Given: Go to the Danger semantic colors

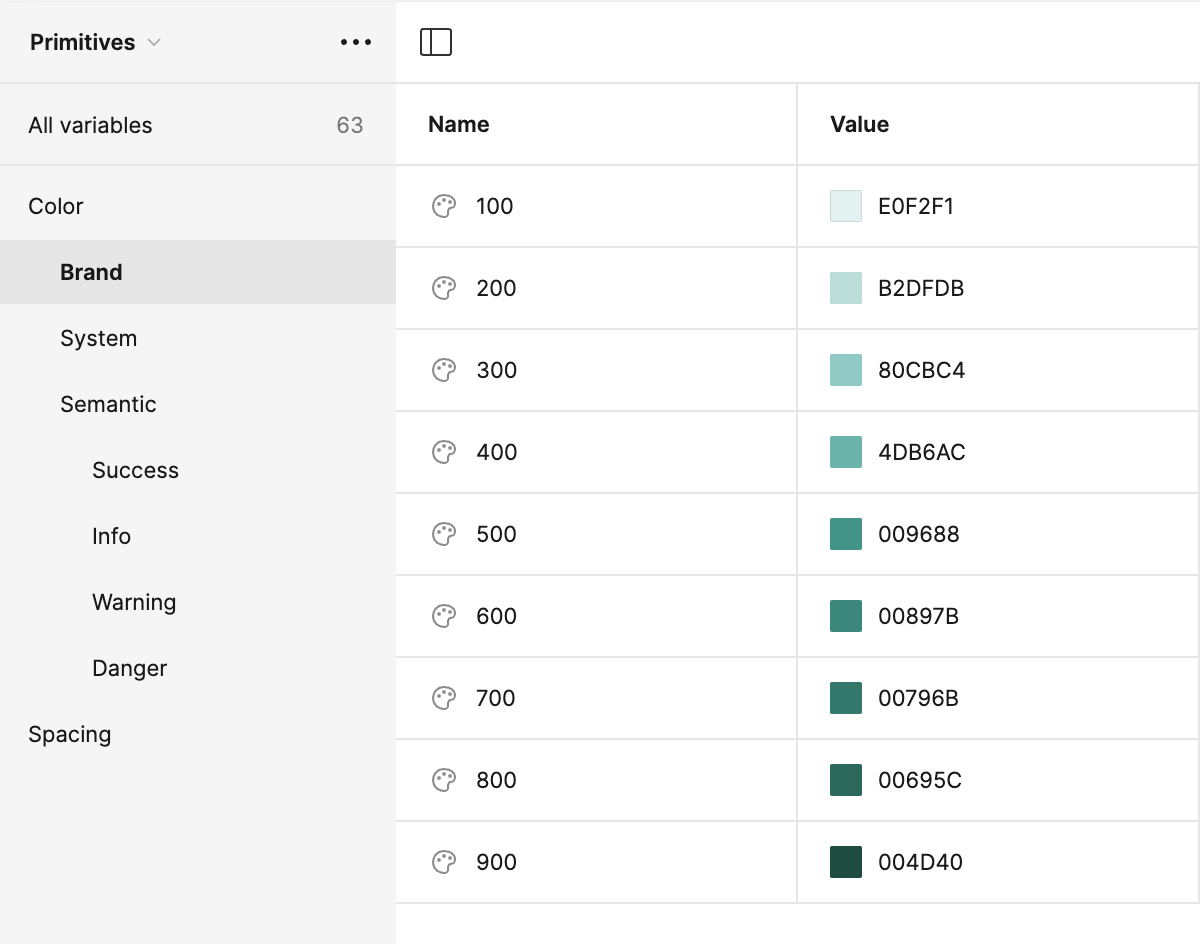Looking at the screenshot, I should pos(129,668).
